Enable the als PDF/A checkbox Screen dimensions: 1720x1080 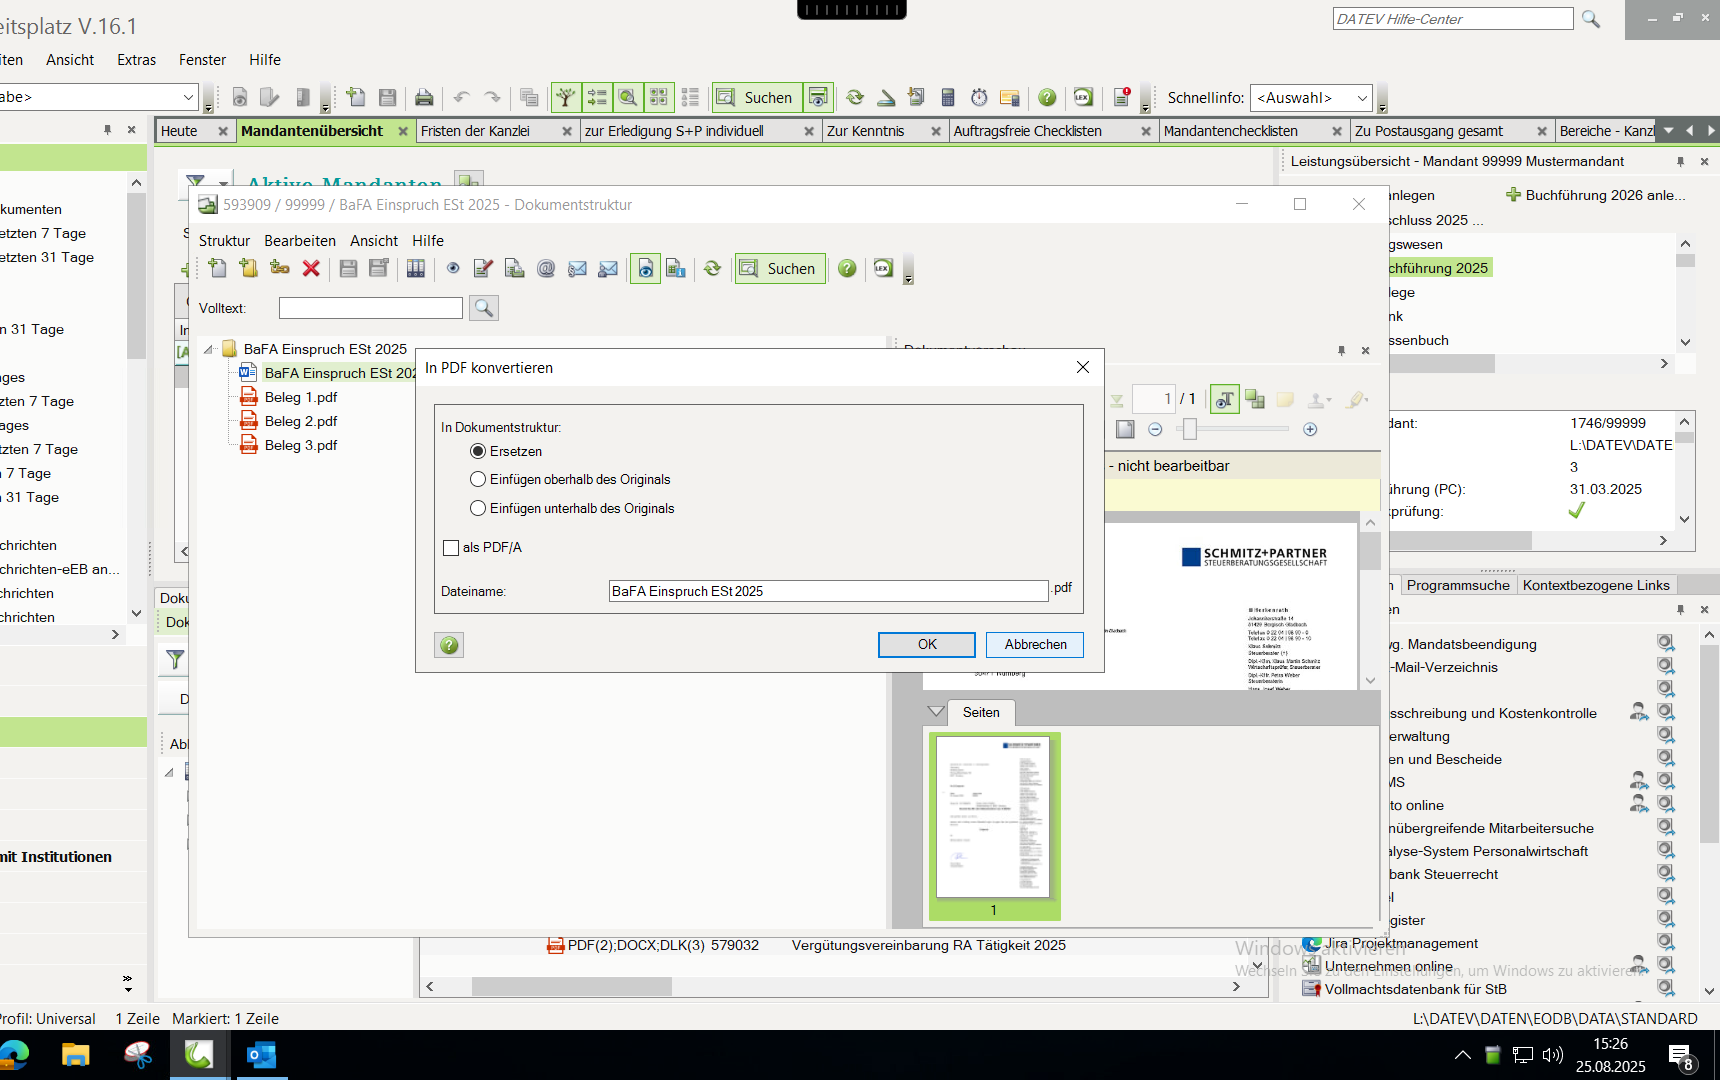[451, 548]
